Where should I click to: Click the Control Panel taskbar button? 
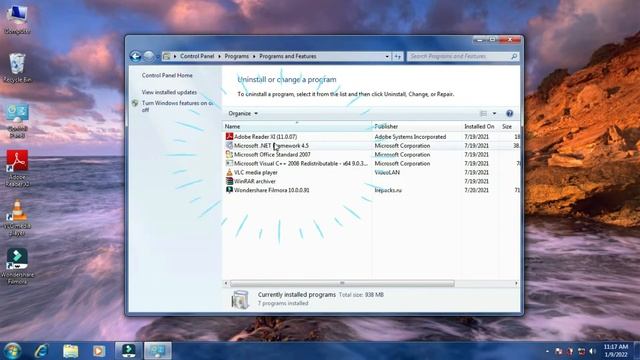pyautogui.click(x=158, y=351)
